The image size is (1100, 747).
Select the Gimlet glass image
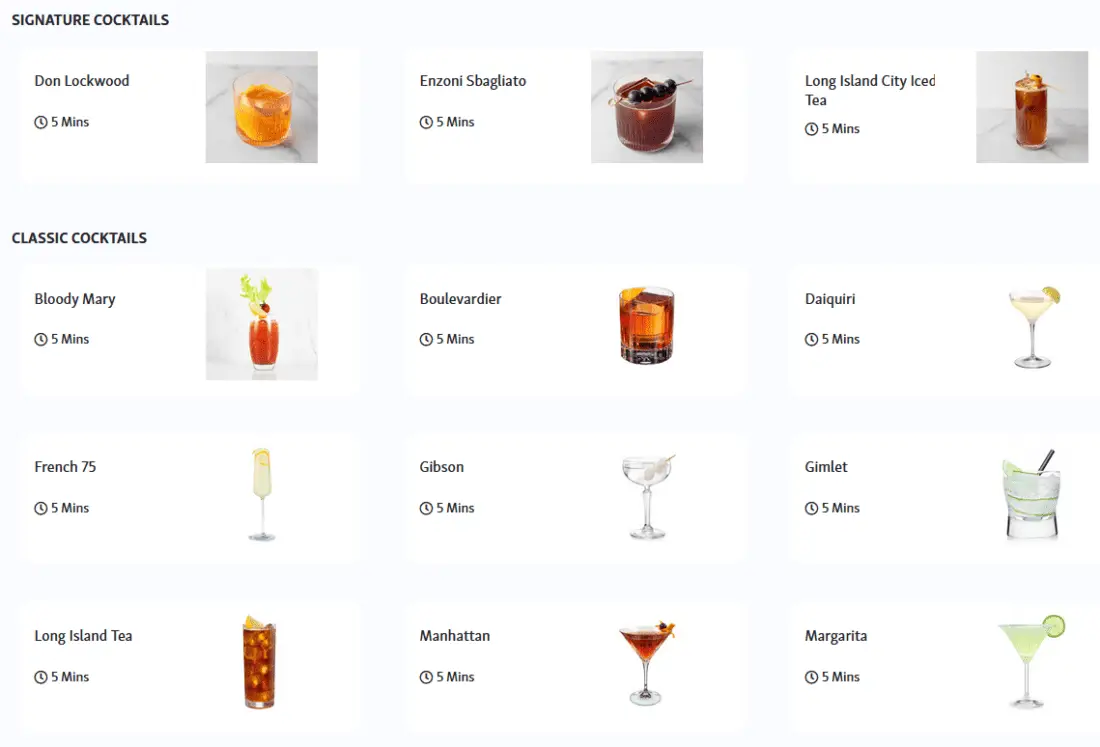(1031, 494)
